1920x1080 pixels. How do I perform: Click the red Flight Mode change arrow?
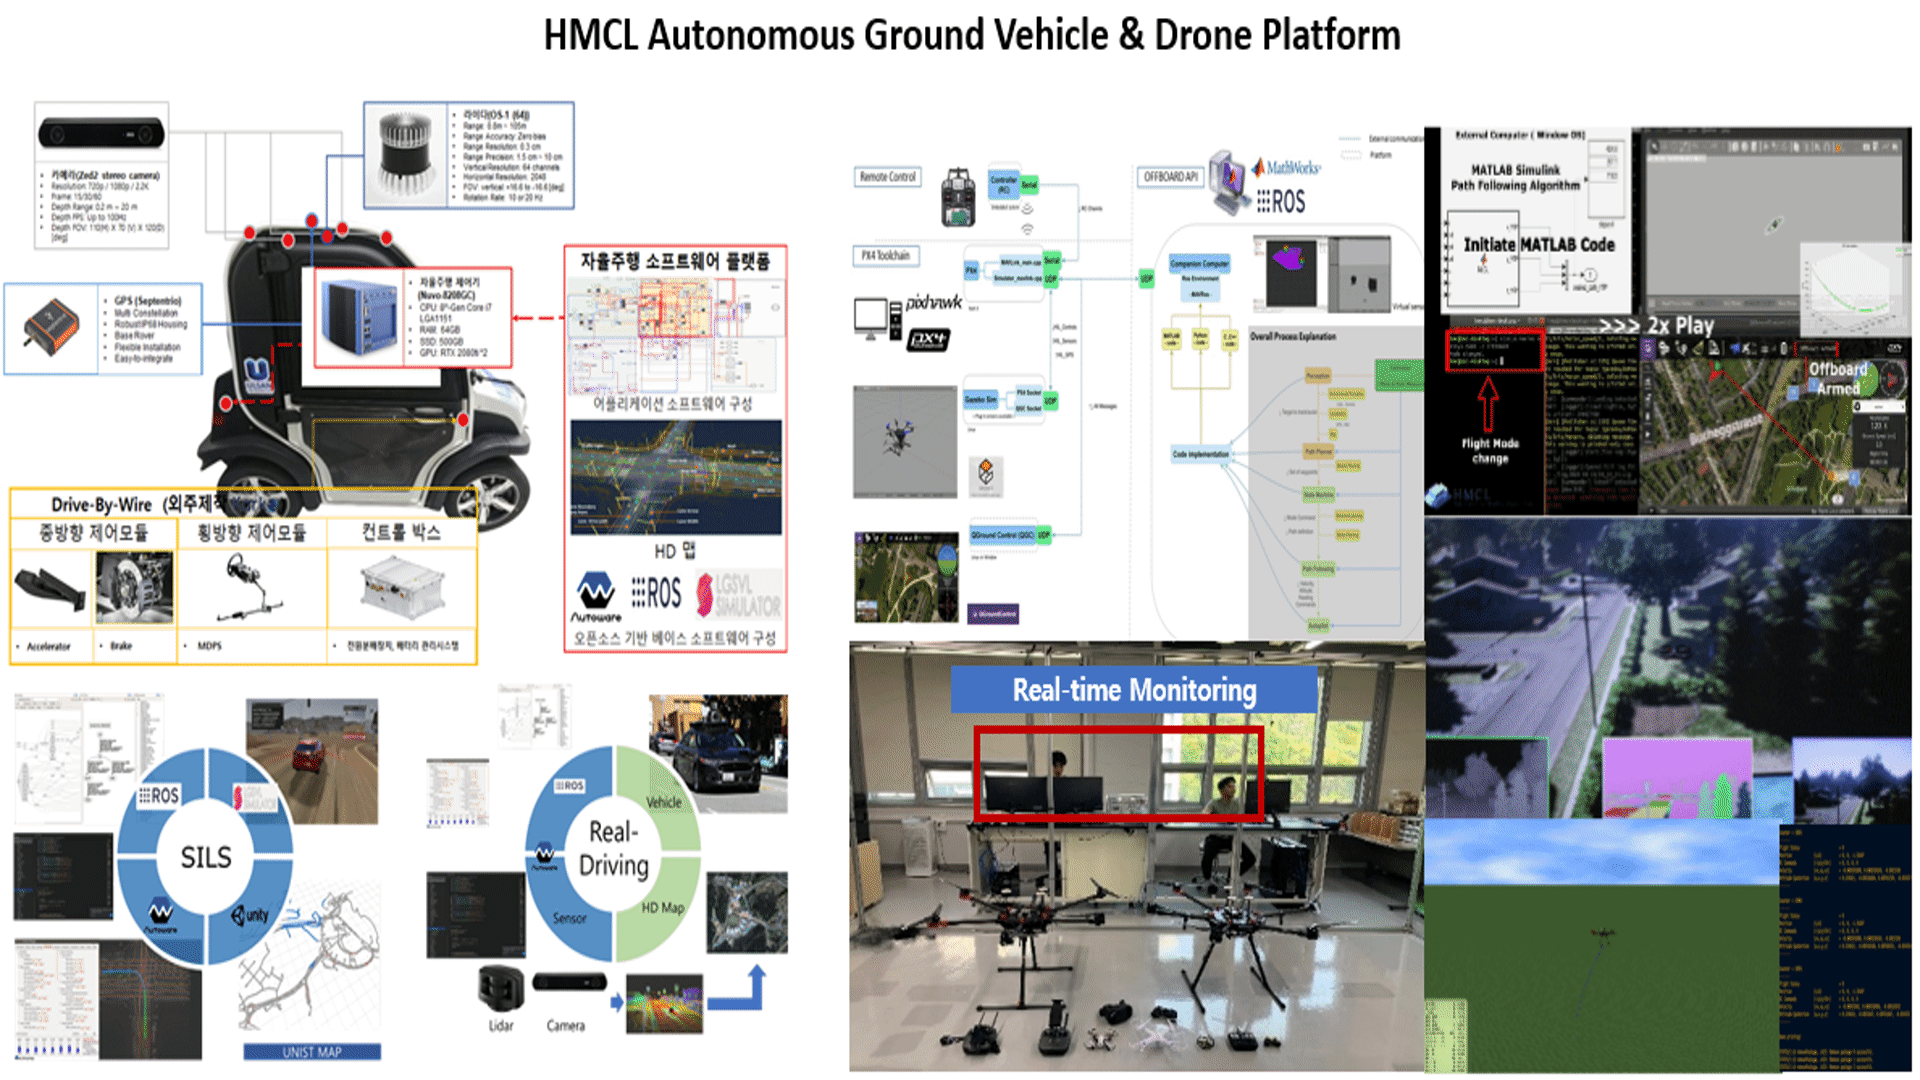pos(1488,402)
